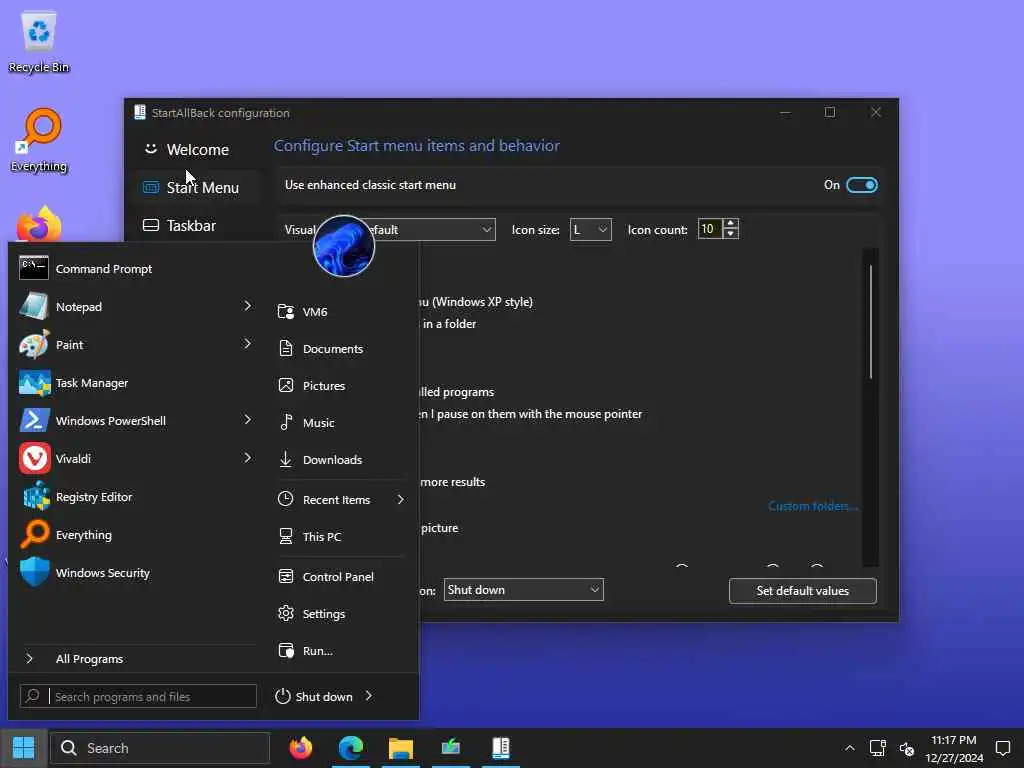Click the Windows Start button
The height and width of the screenshot is (768, 1024).
tap(24, 748)
